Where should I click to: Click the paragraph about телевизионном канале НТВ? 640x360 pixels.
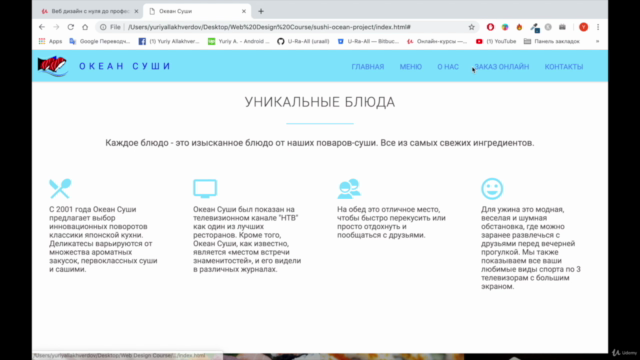[247, 239]
